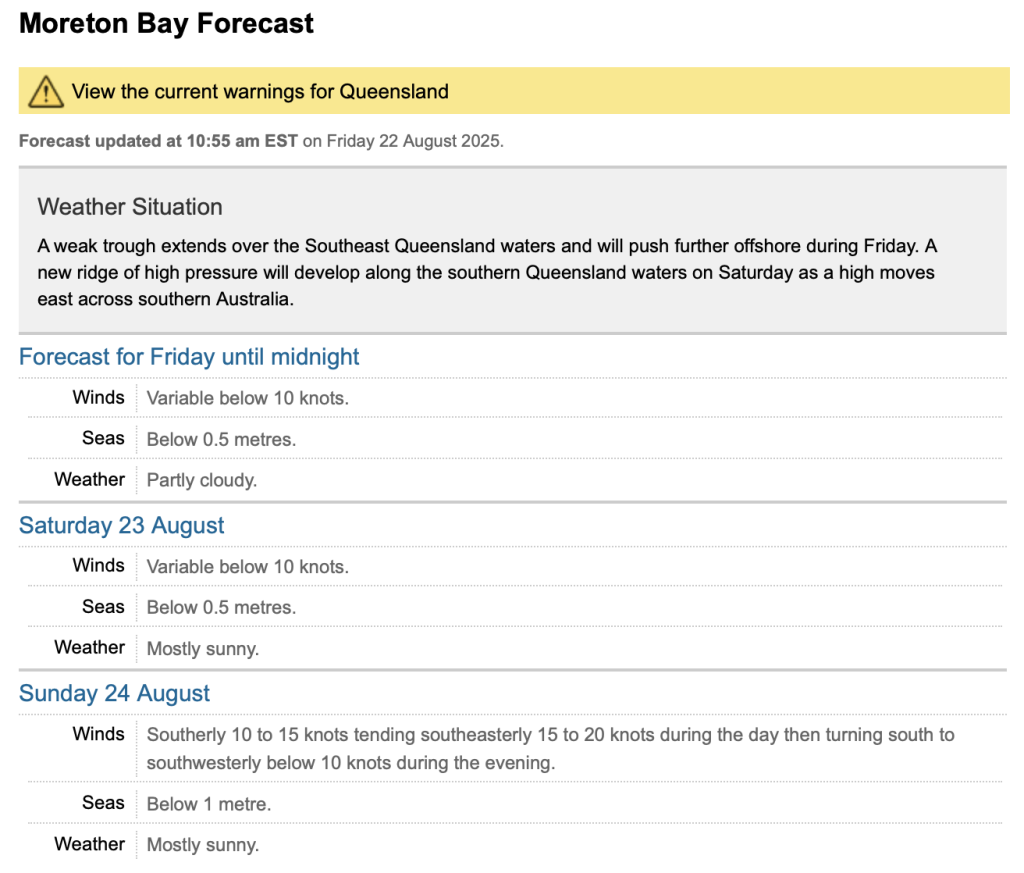Click Friday's "Below 0.5 metres" seas value
1024x873 pixels.
click(x=221, y=439)
